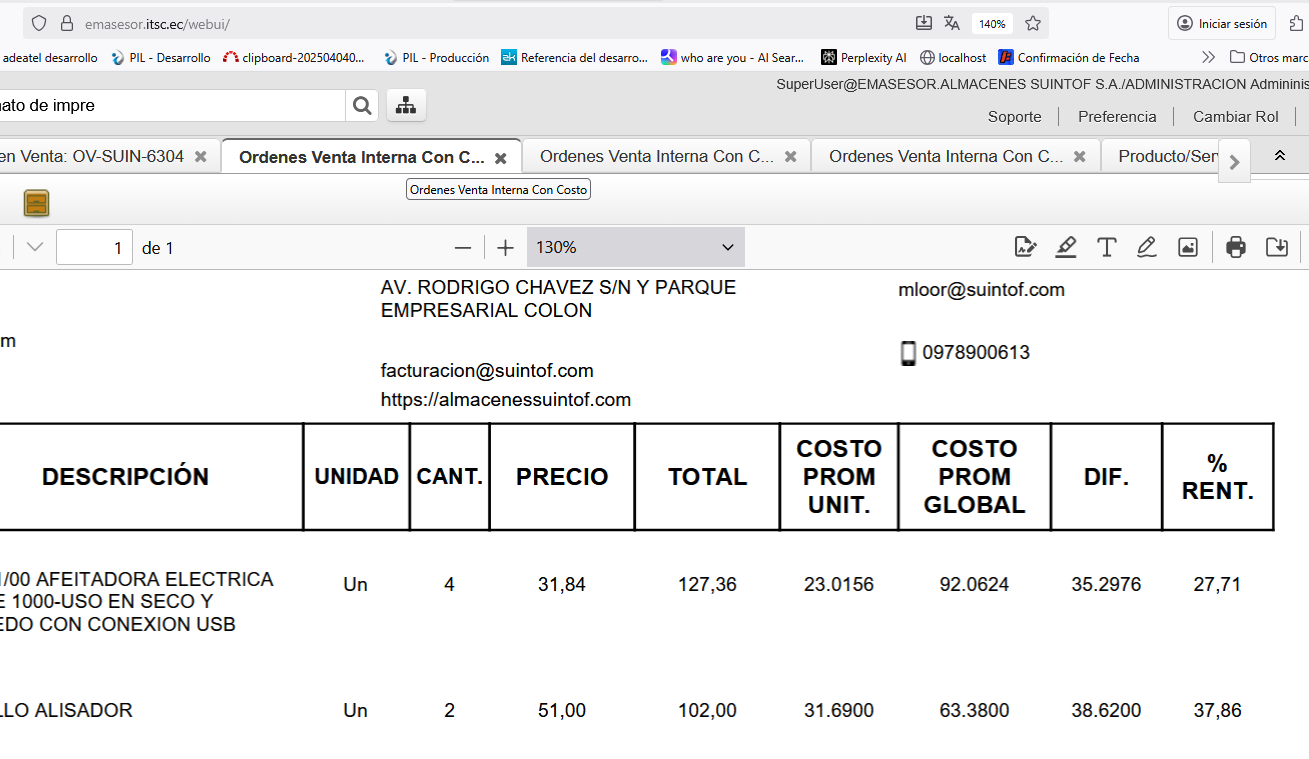Select the add text tool
Viewport: 1309px width, 759px height.
click(1107, 247)
